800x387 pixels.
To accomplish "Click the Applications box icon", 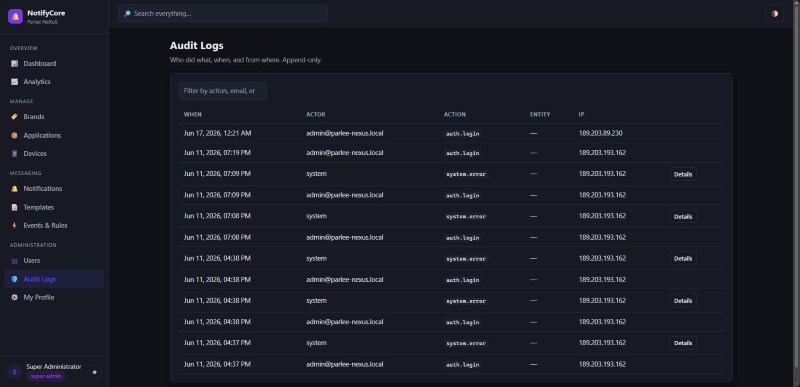I will coord(14,136).
